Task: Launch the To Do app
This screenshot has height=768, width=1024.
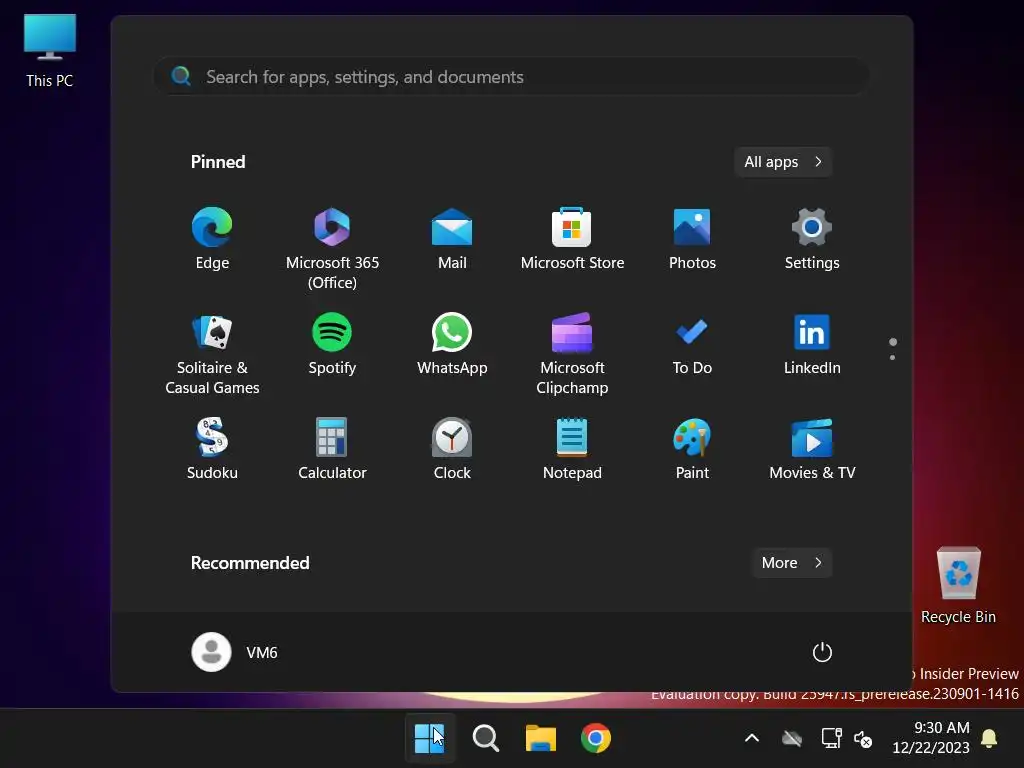Action: tap(692, 344)
